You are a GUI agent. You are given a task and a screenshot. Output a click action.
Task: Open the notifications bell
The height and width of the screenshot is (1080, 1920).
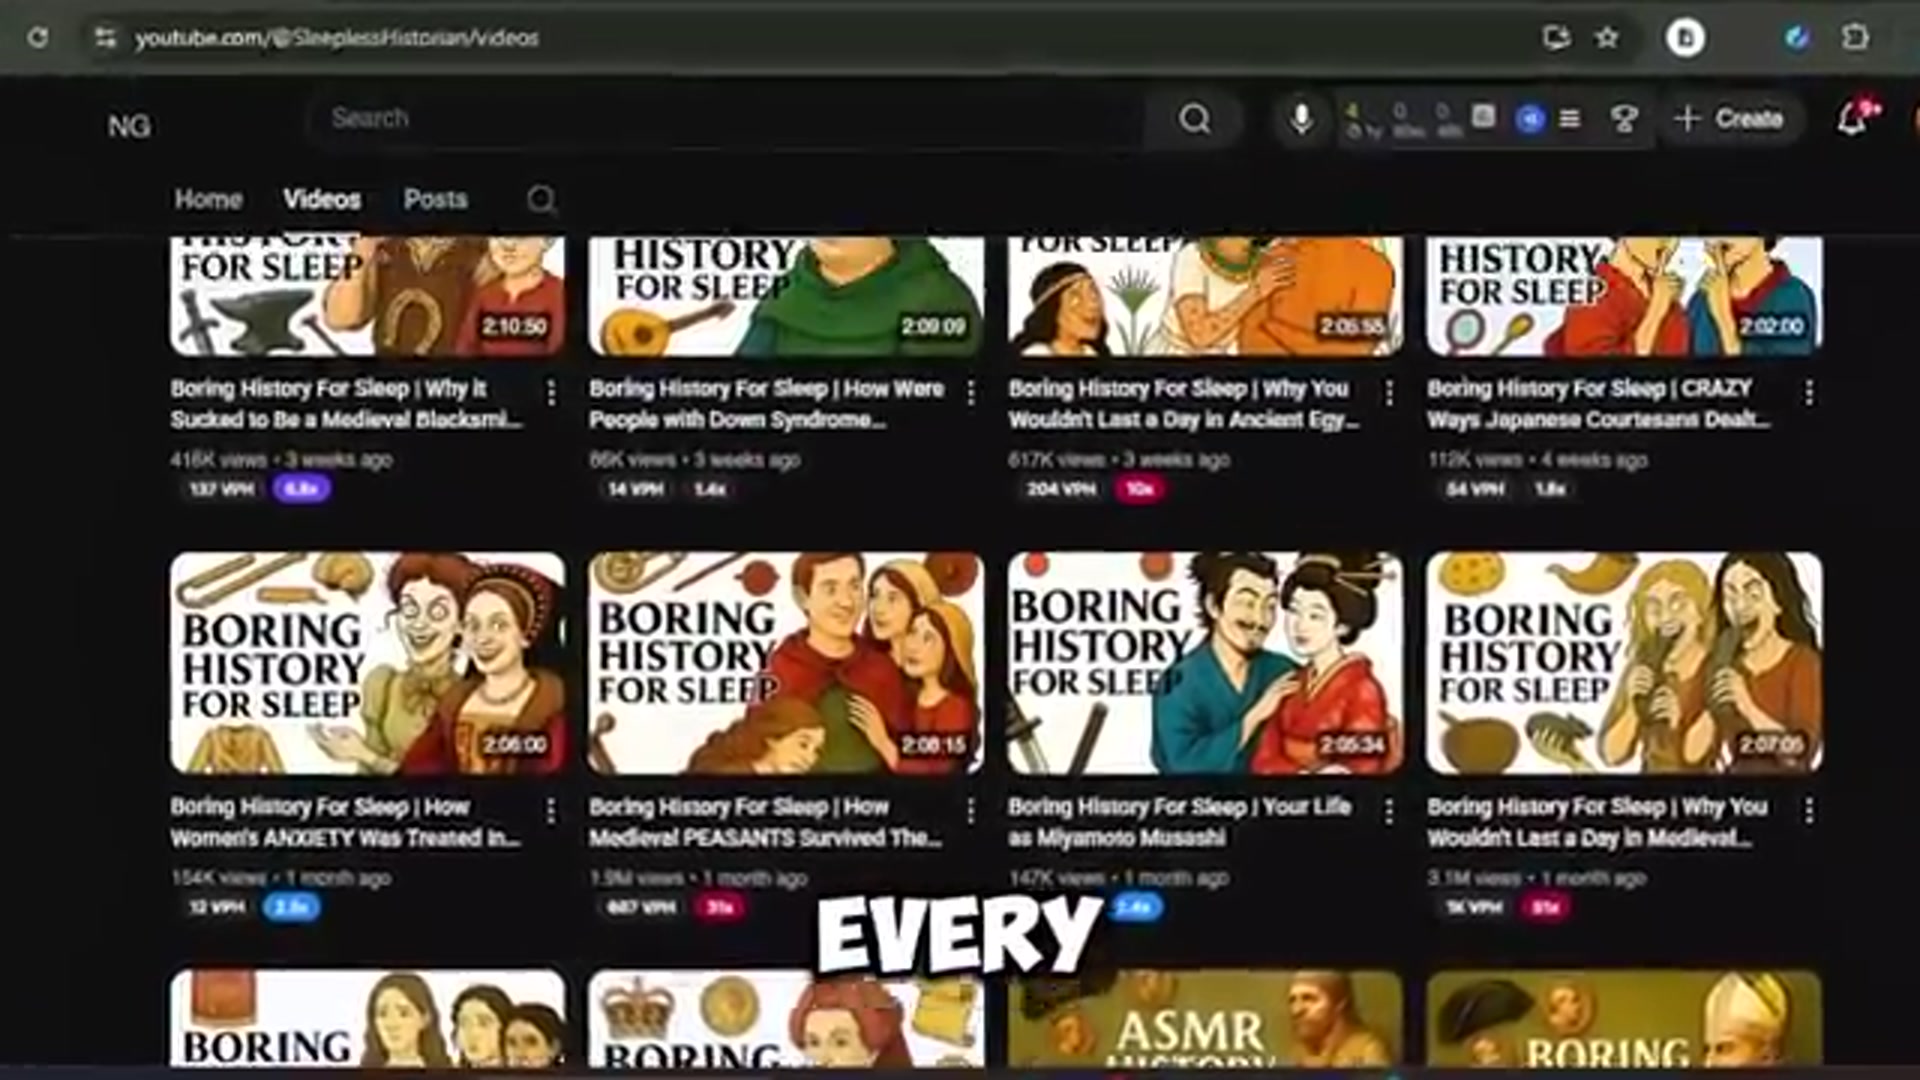1853,119
